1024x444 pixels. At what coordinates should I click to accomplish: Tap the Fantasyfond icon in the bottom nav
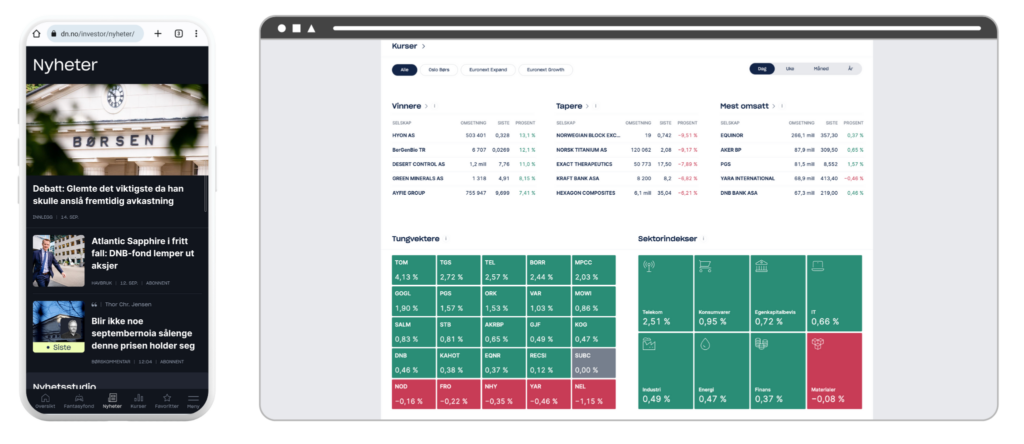point(78,397)
